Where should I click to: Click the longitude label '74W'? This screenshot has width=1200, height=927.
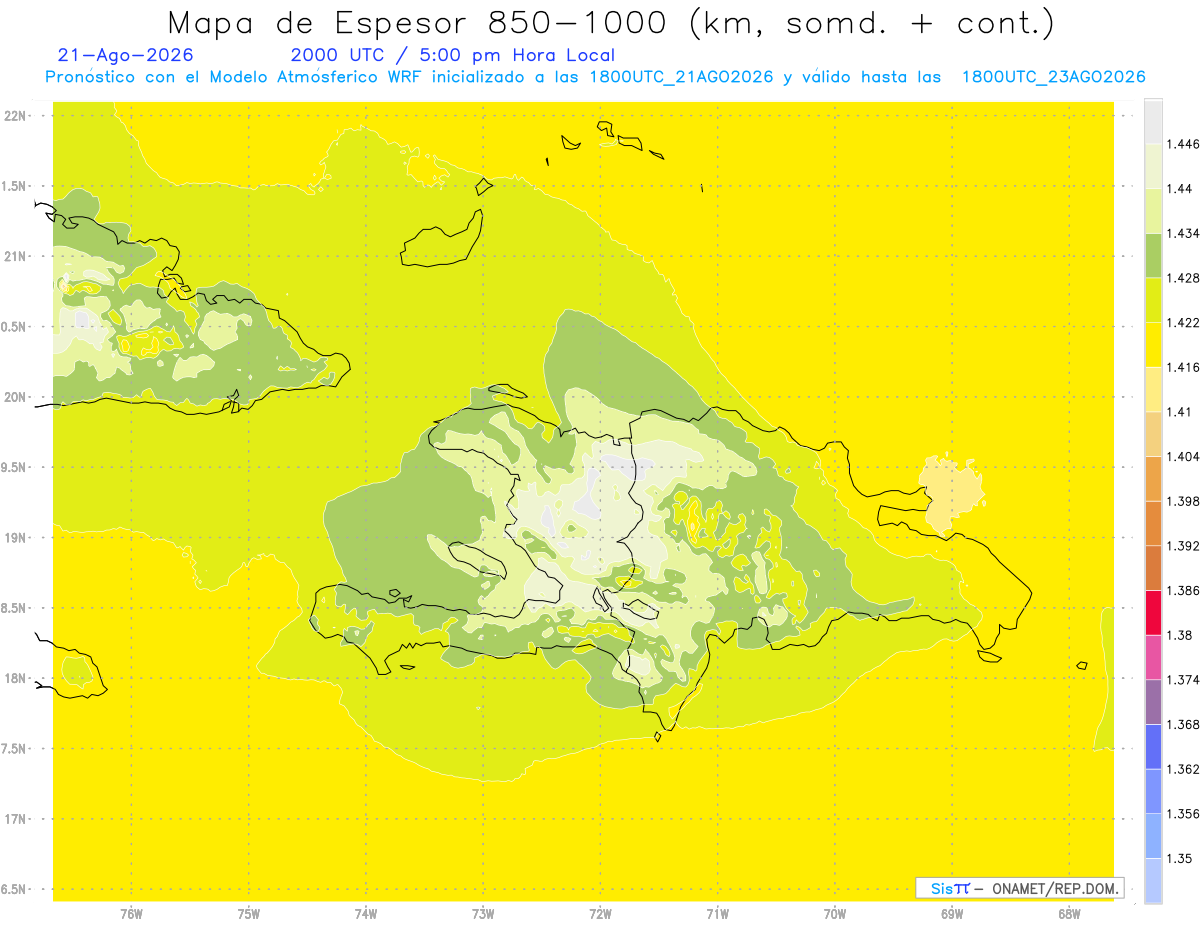366,914
